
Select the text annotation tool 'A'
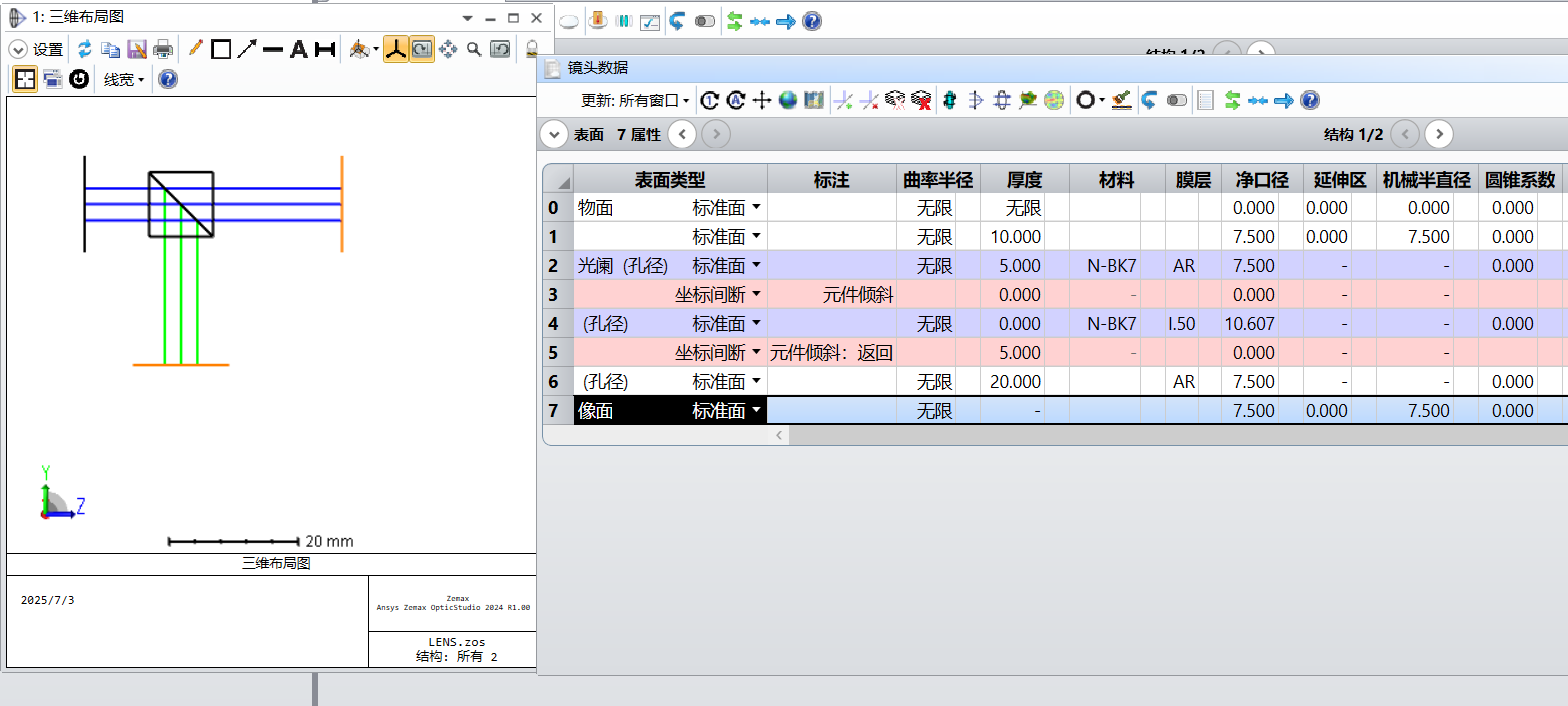click(x=298, y=49)
